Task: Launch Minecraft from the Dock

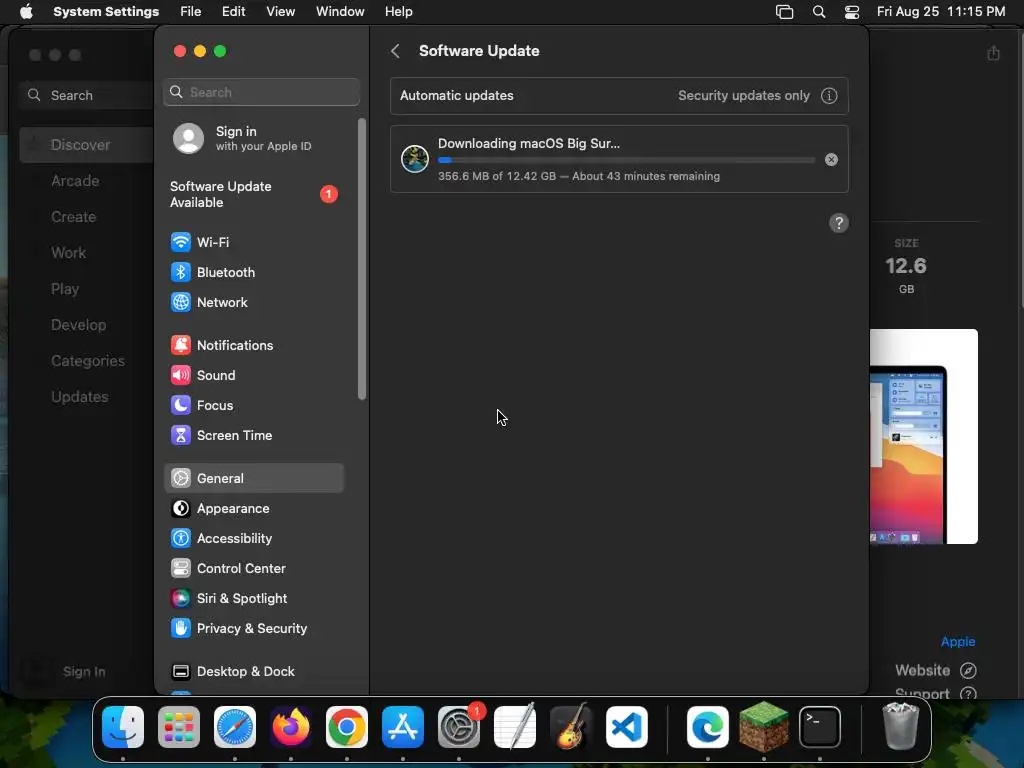Action: coord(763,727)
